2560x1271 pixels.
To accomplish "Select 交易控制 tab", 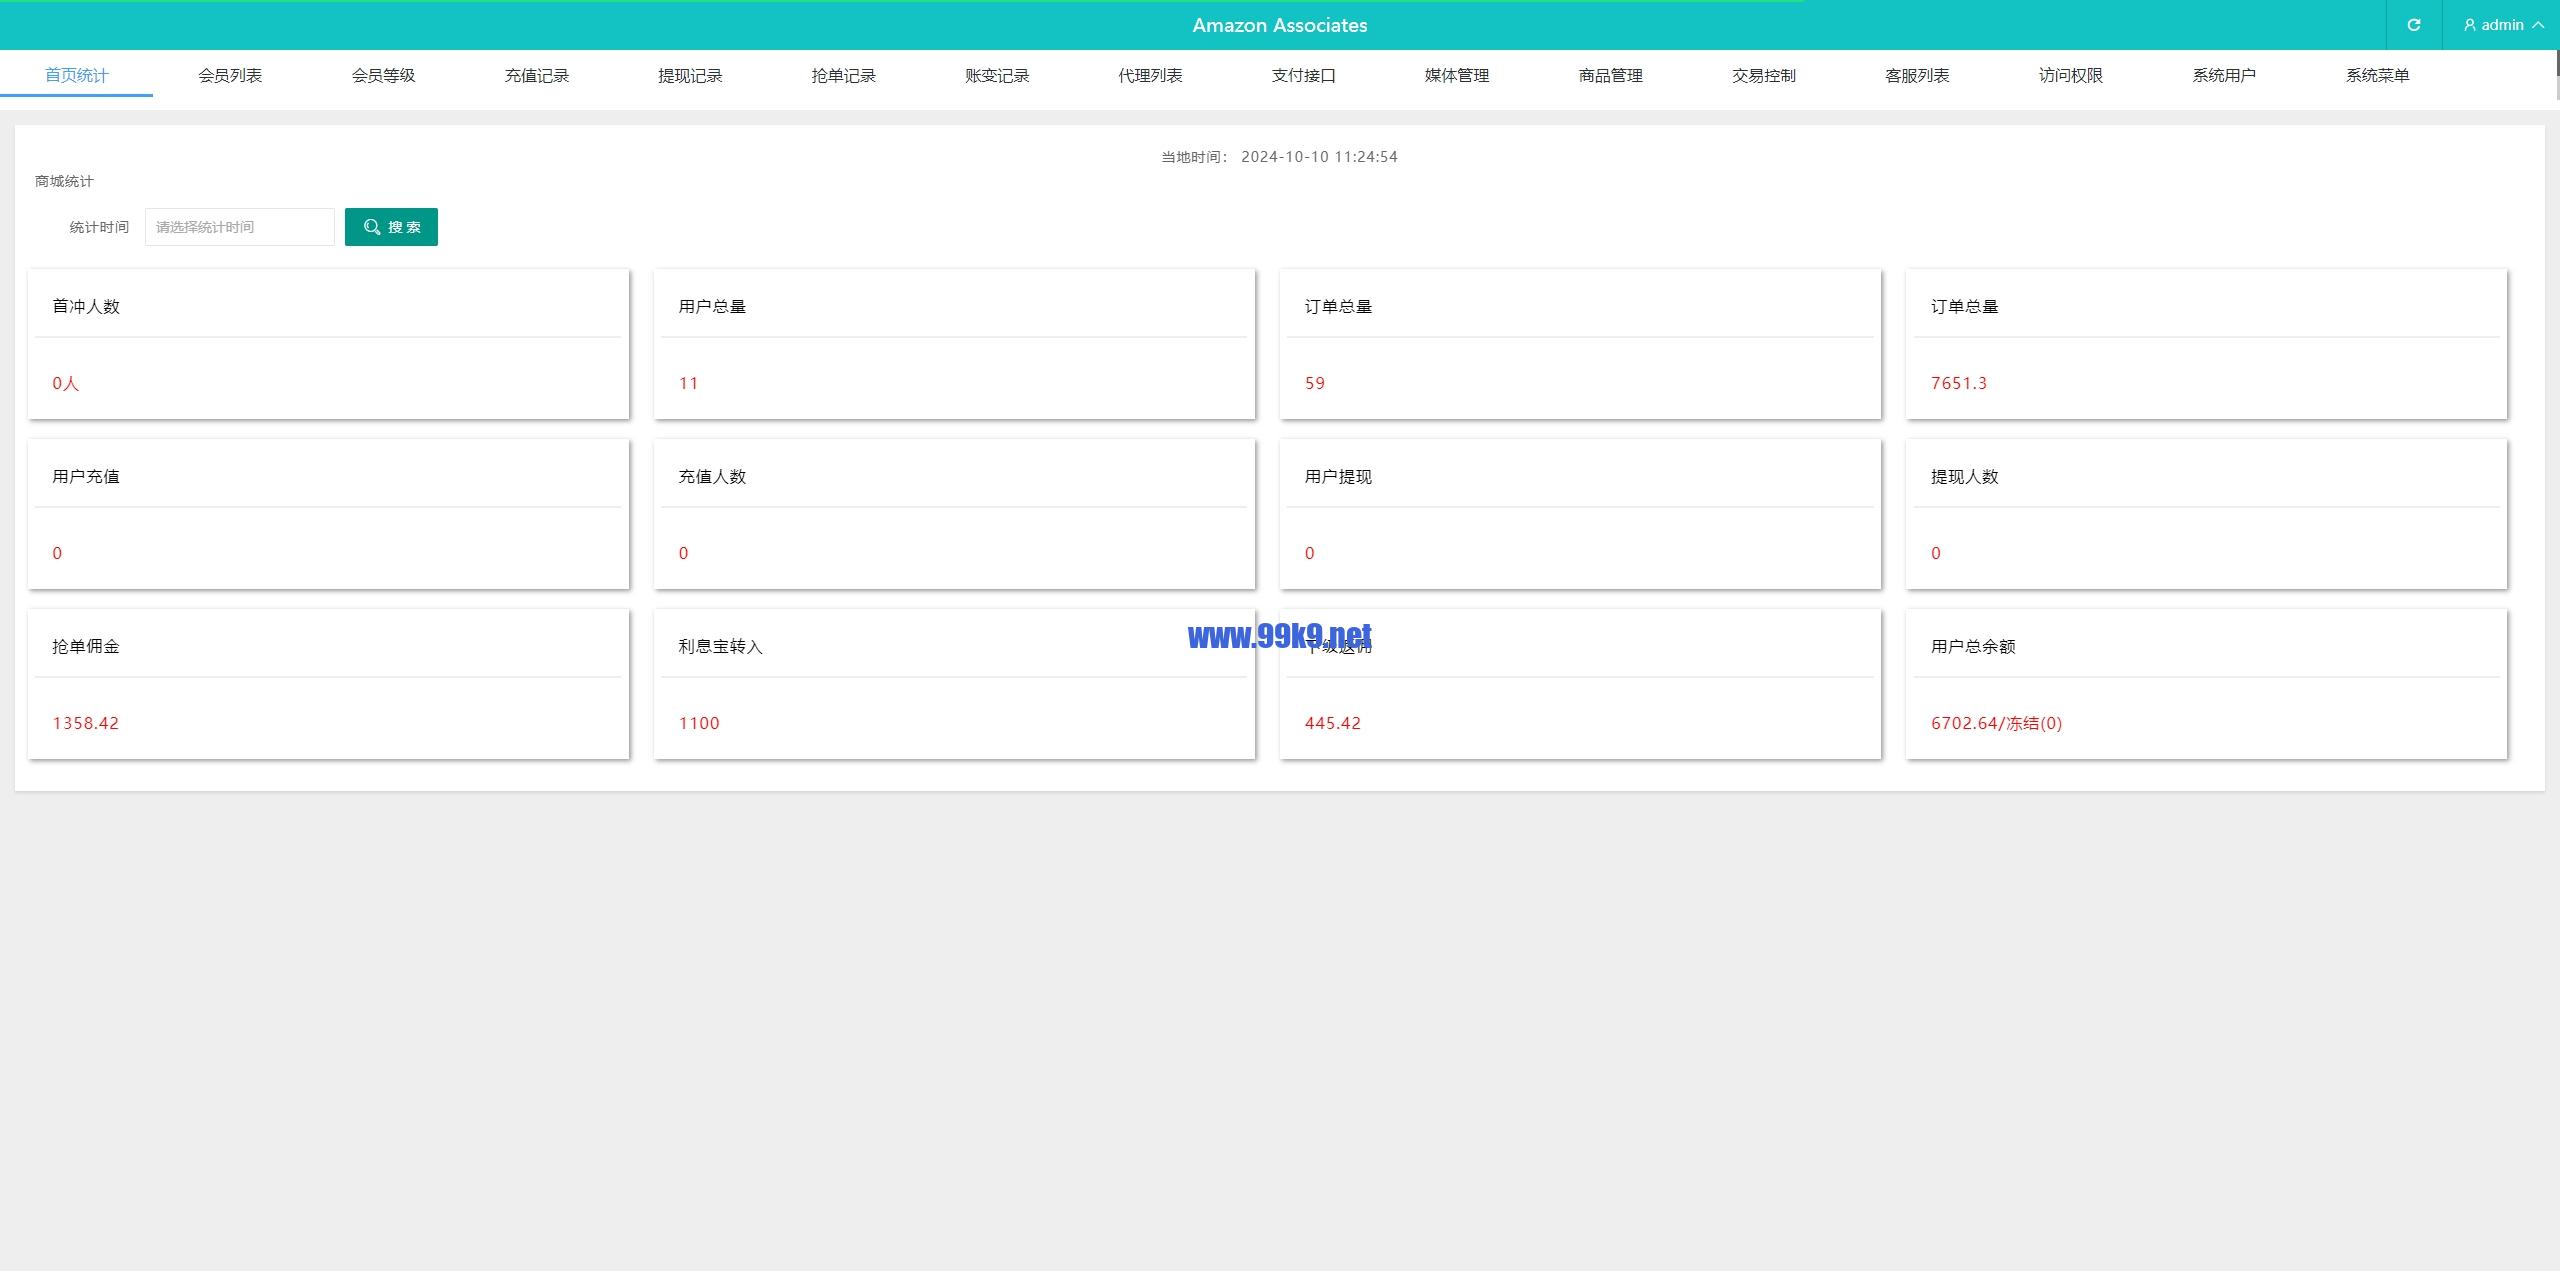I will [1764, 75].
